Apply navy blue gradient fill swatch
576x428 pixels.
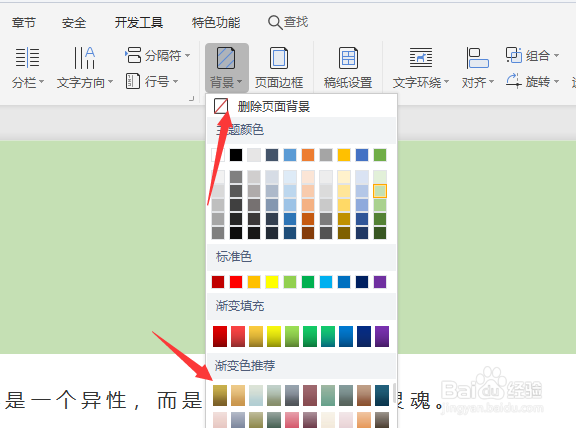(x=364, y=336)
